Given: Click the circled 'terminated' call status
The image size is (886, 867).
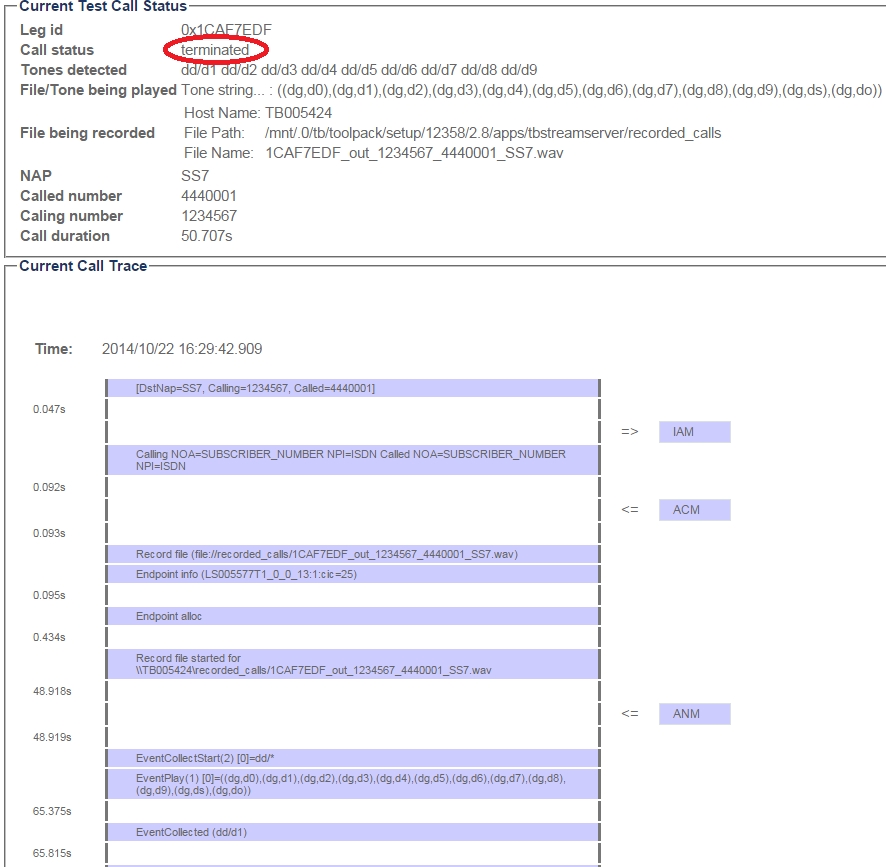Looking at the screenshot, I should tap(215, 50).
